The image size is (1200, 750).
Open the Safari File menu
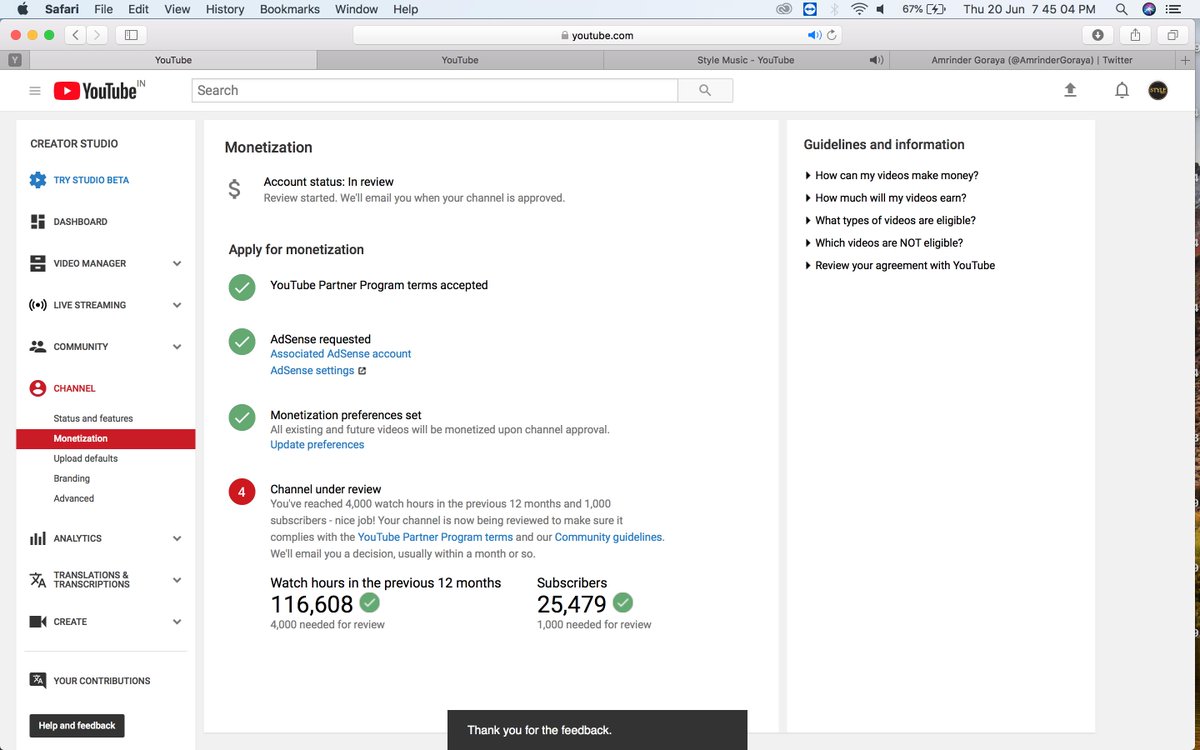click(103, 9)
